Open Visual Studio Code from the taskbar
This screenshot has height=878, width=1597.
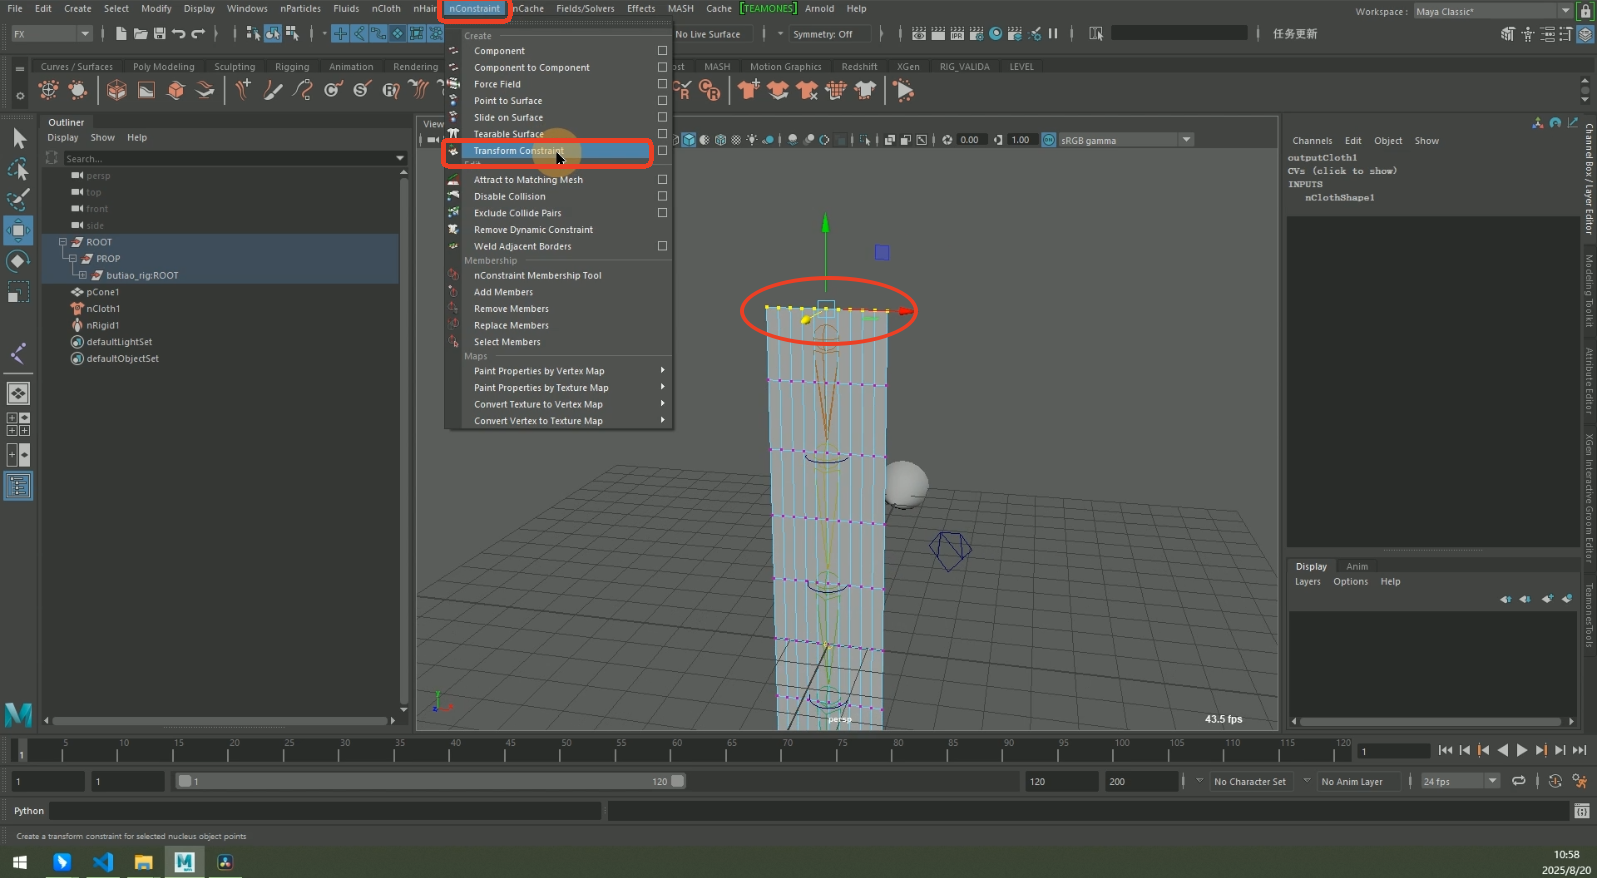point(103,862)
